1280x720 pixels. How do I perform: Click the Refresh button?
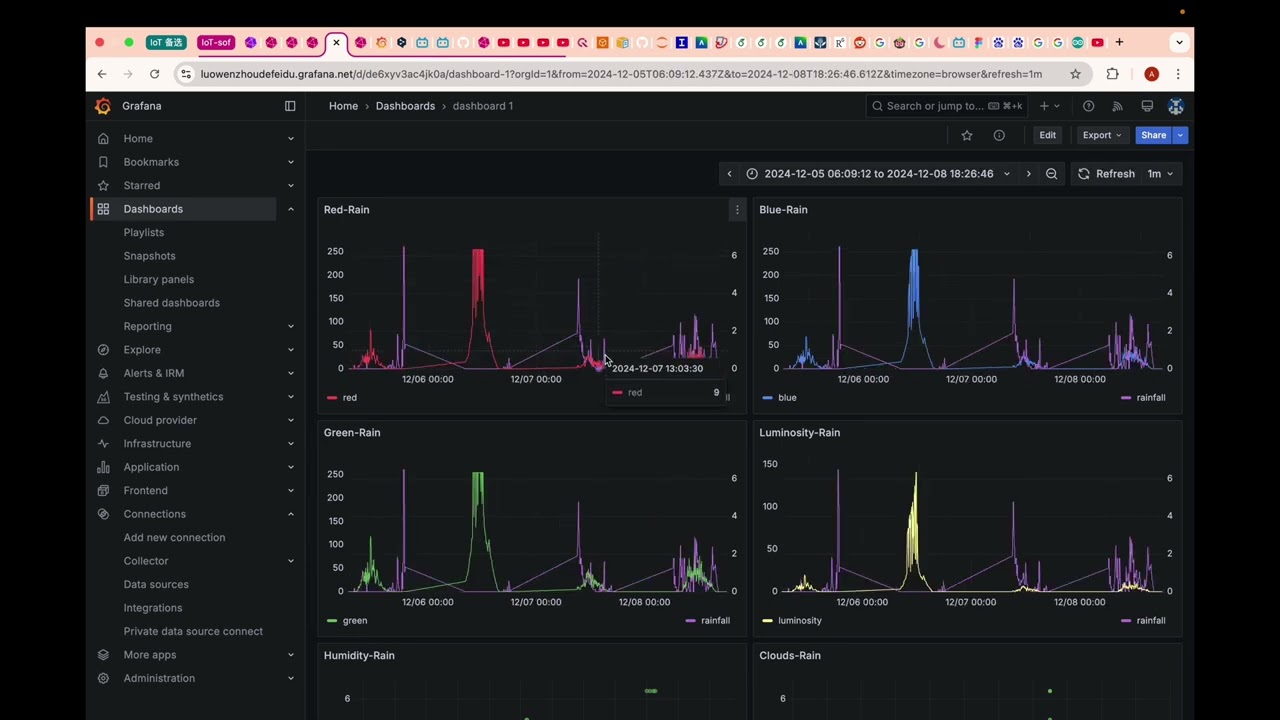(x=1106, y=174)
